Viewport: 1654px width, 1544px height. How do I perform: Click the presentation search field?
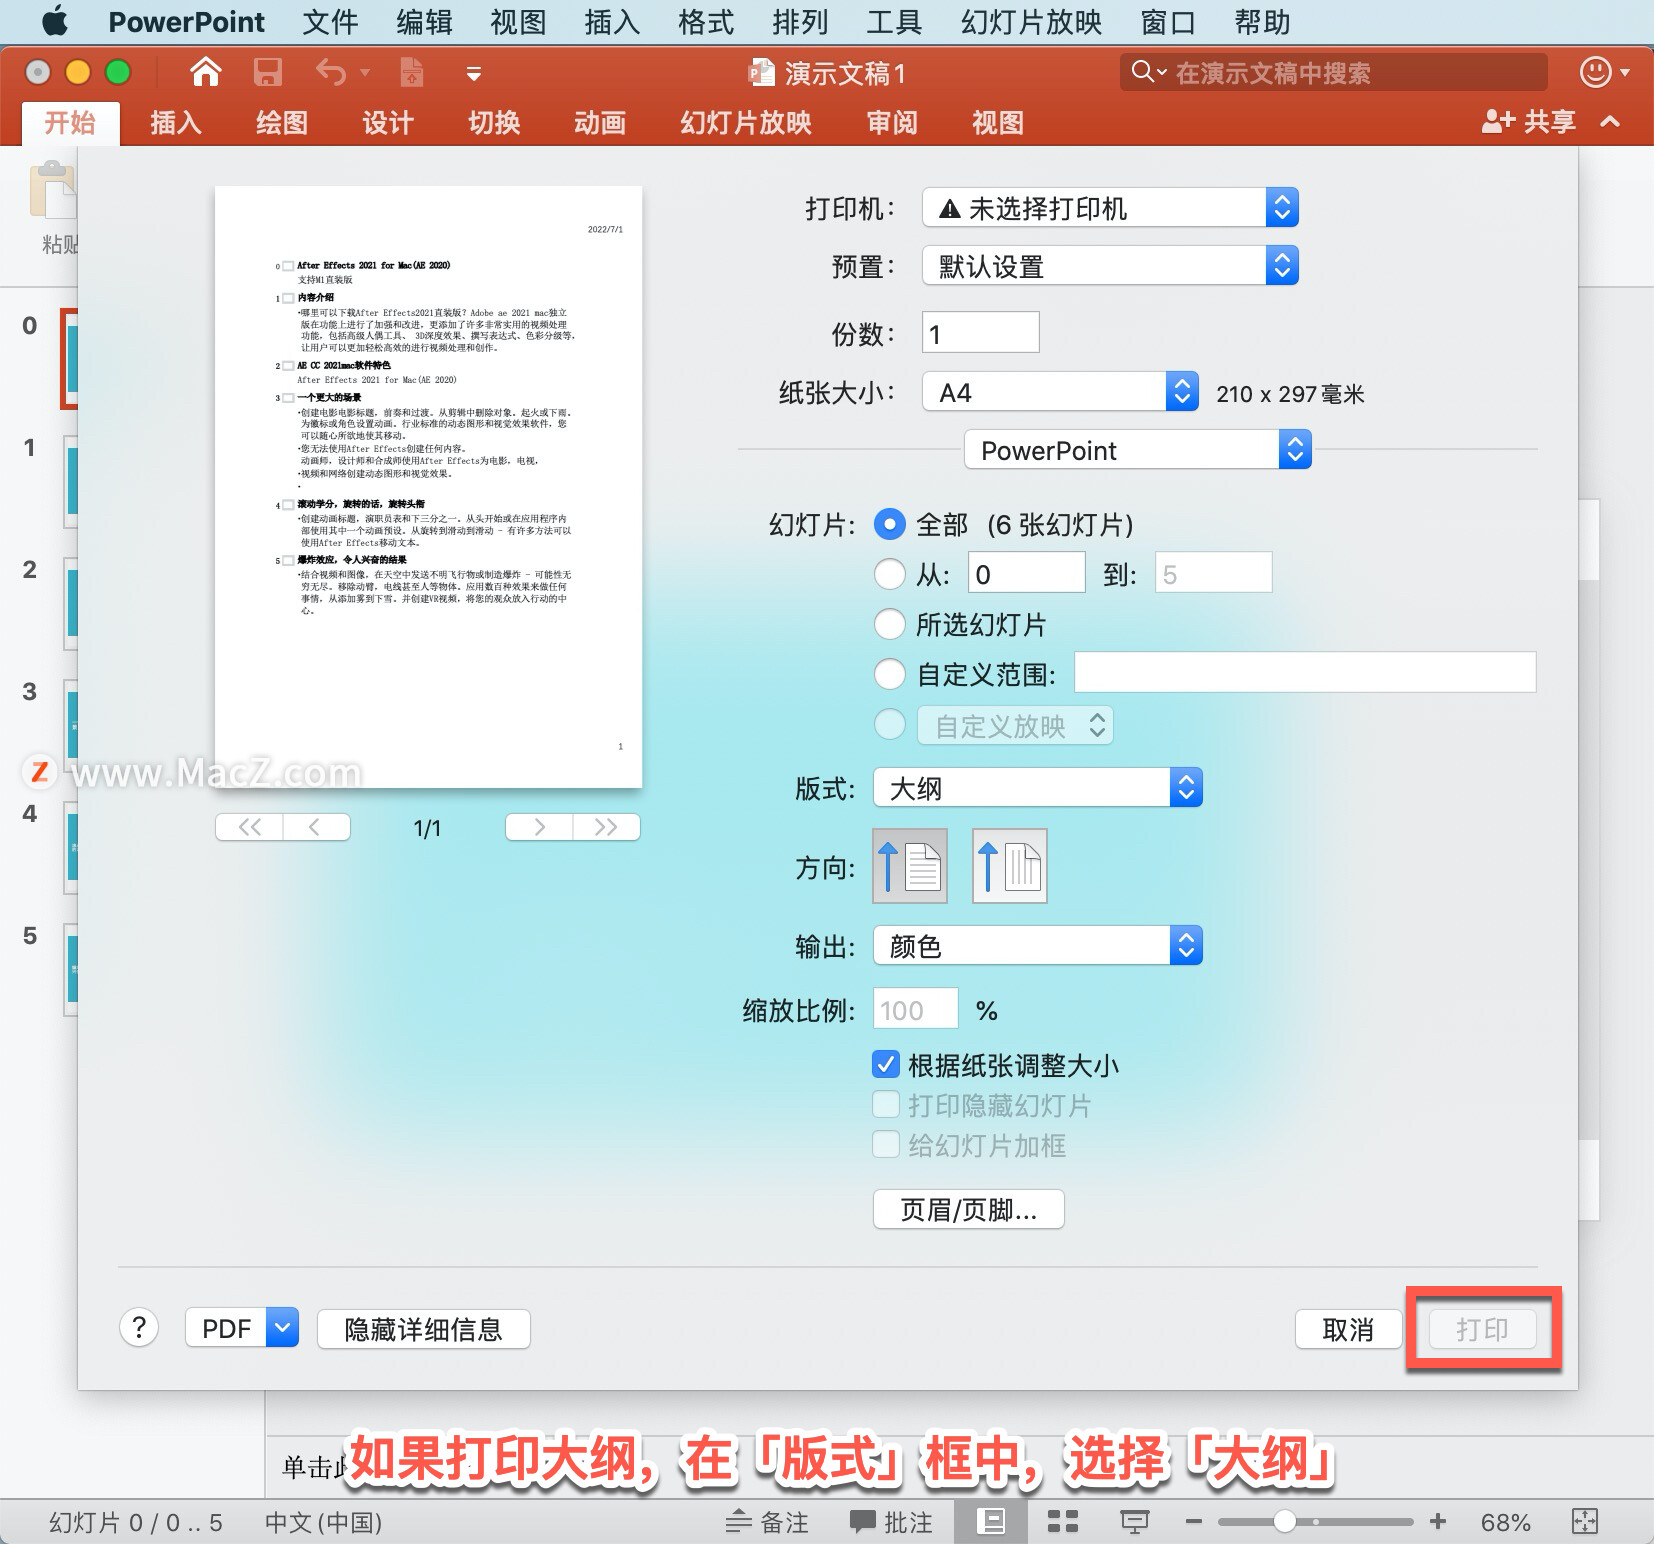(x=1334, y=72)
